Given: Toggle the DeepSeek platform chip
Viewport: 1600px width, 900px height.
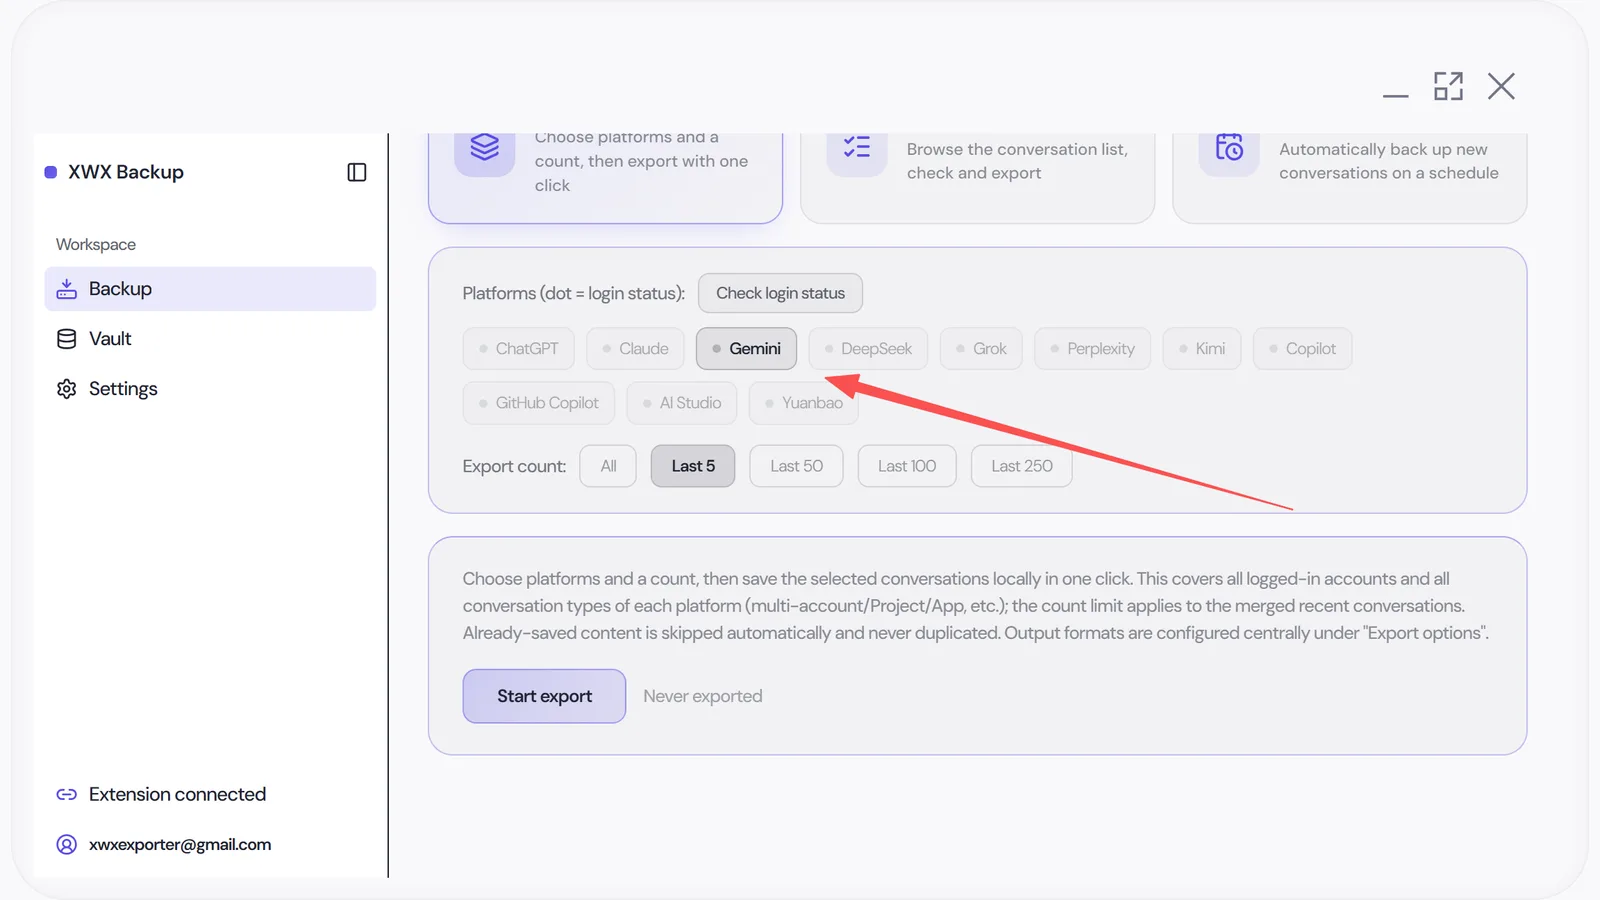Looking at the screenshot, I should [x=868, y=349].
